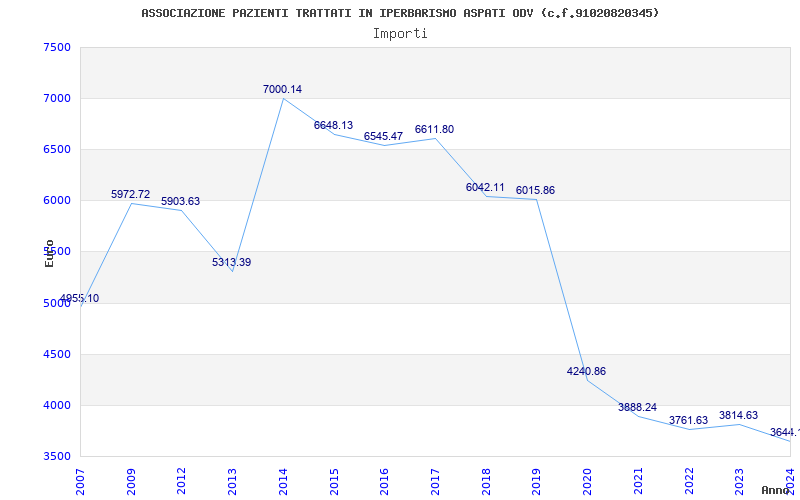Click the 3814.63 data label
Screen dimensions: 800x500
(738, 415)
